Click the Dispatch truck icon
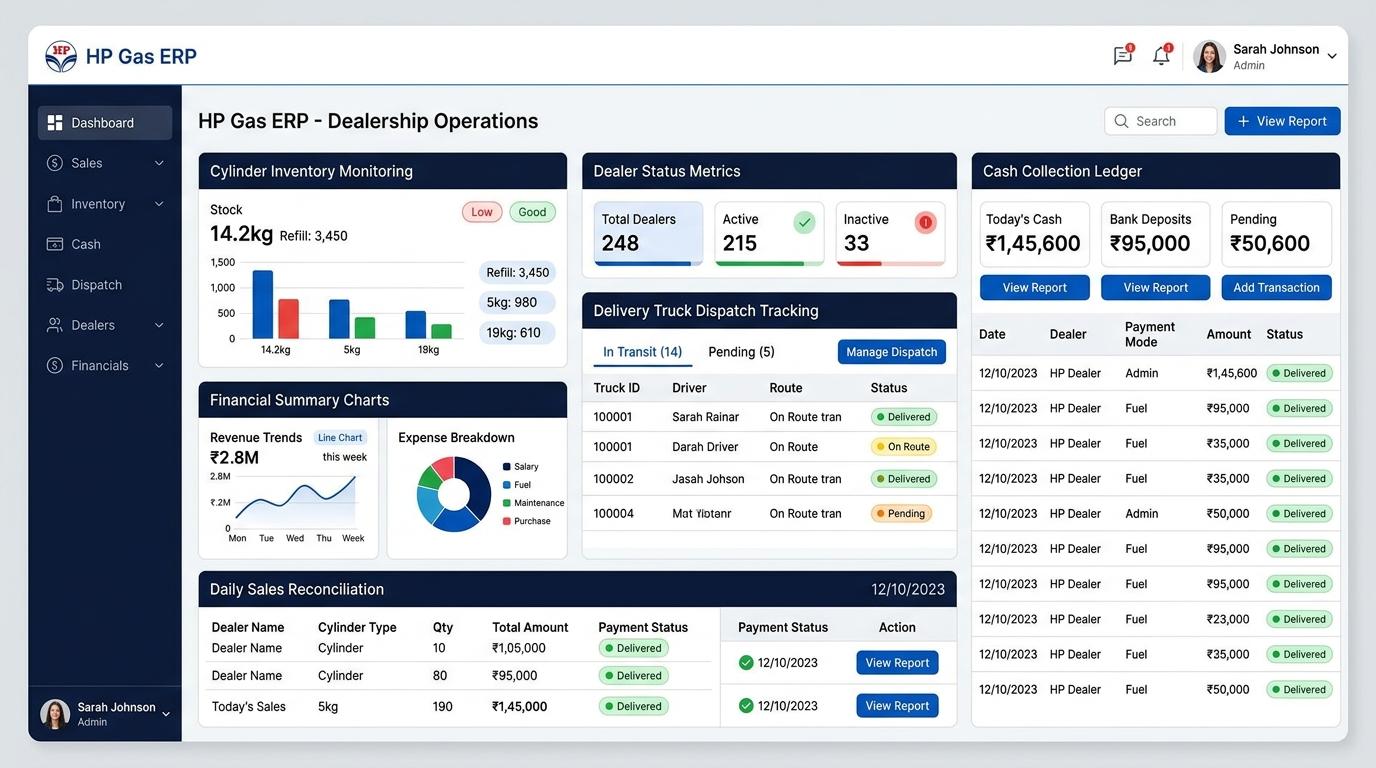The height and width of the screenshot is (768, 1376). pos(55,285)
